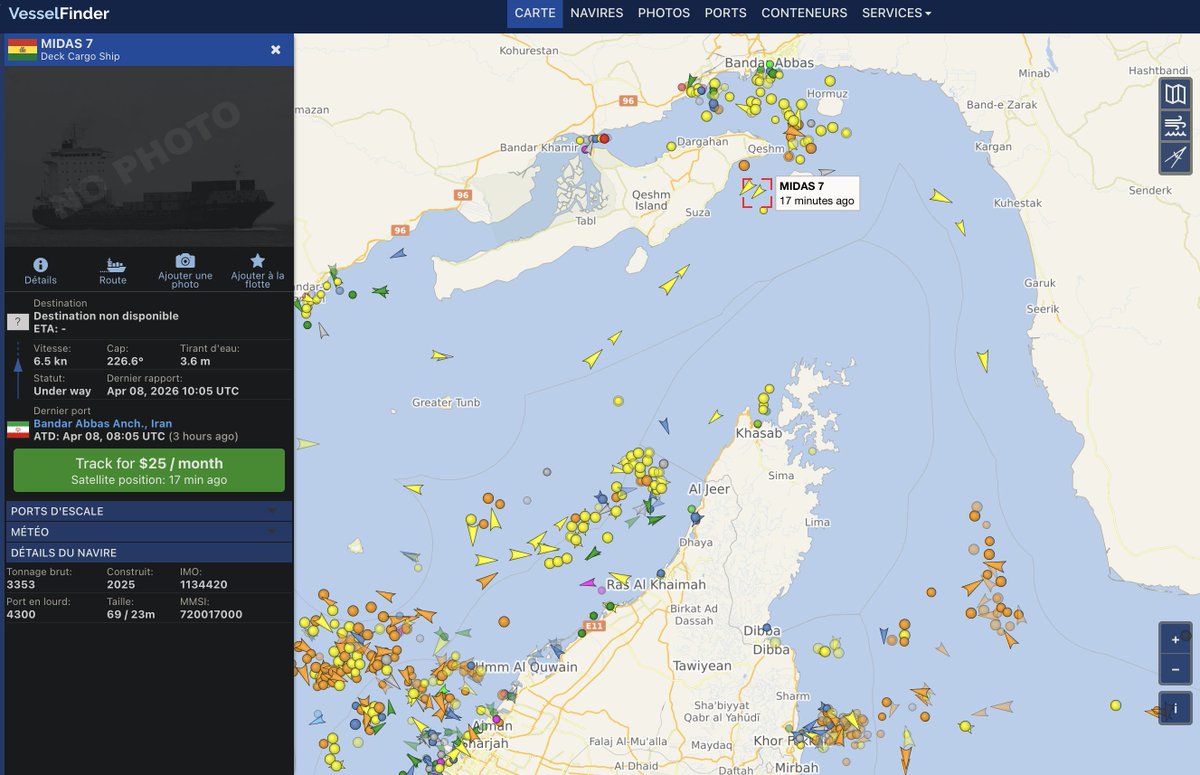The width and height of the screenshot is (1200, 775).
Task: Click the Qeshm Island map label
Action: (651, 200)
